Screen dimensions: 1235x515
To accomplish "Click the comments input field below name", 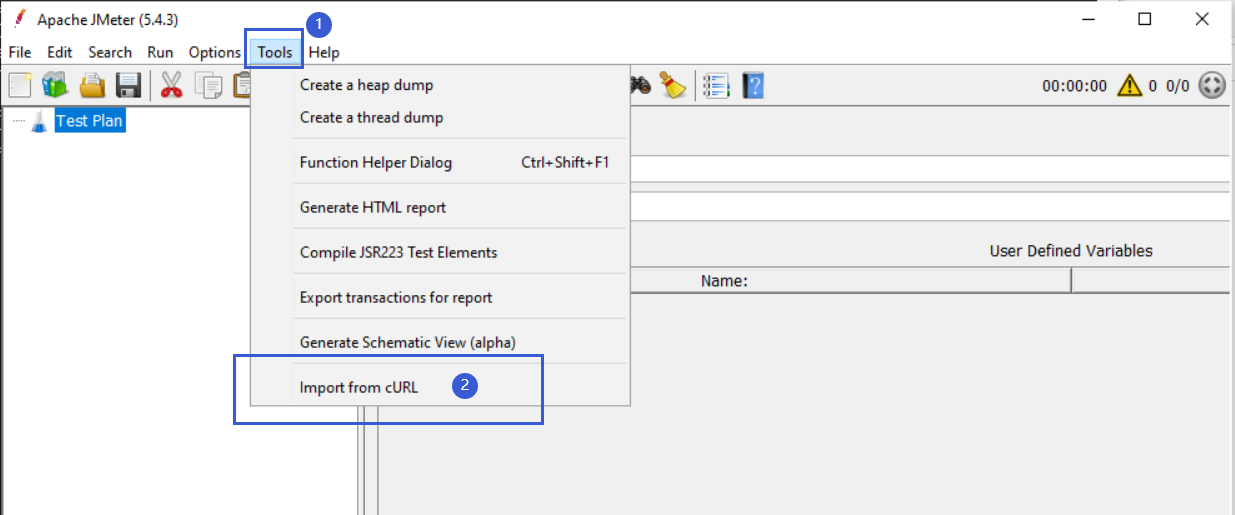I will click(x=930, y=206).
